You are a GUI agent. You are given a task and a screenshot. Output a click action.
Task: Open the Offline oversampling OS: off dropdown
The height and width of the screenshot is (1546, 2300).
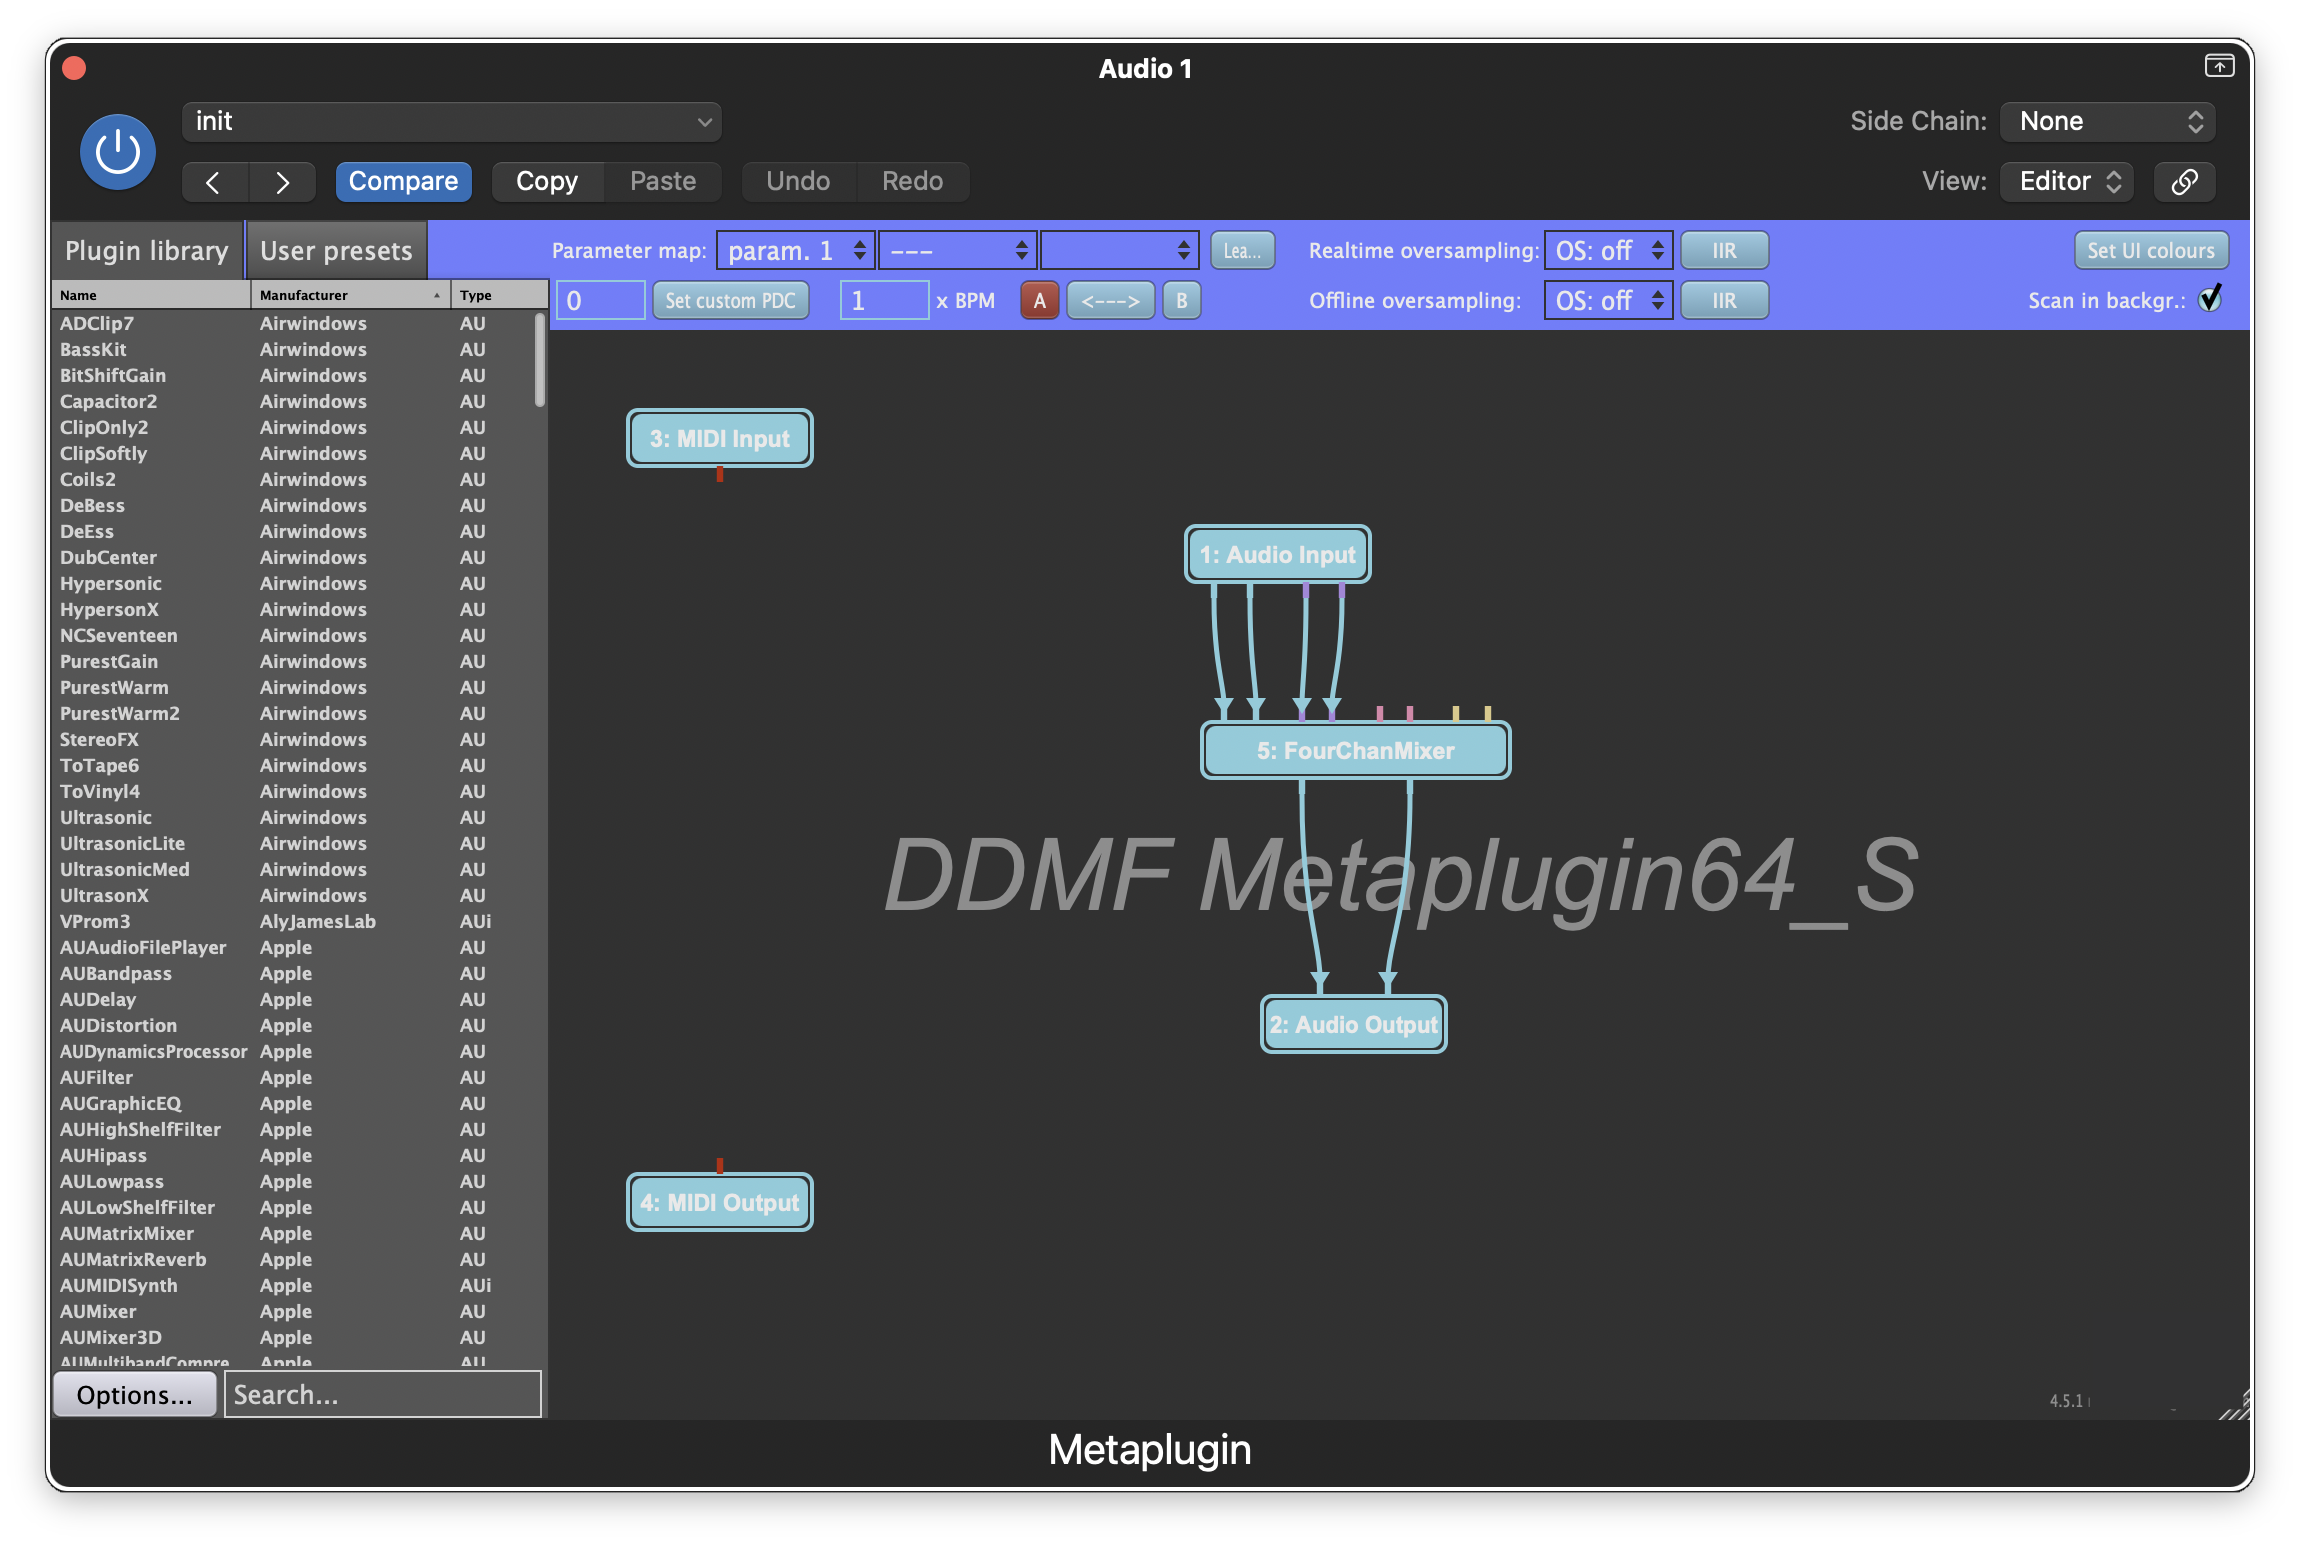pos(1608,301)
